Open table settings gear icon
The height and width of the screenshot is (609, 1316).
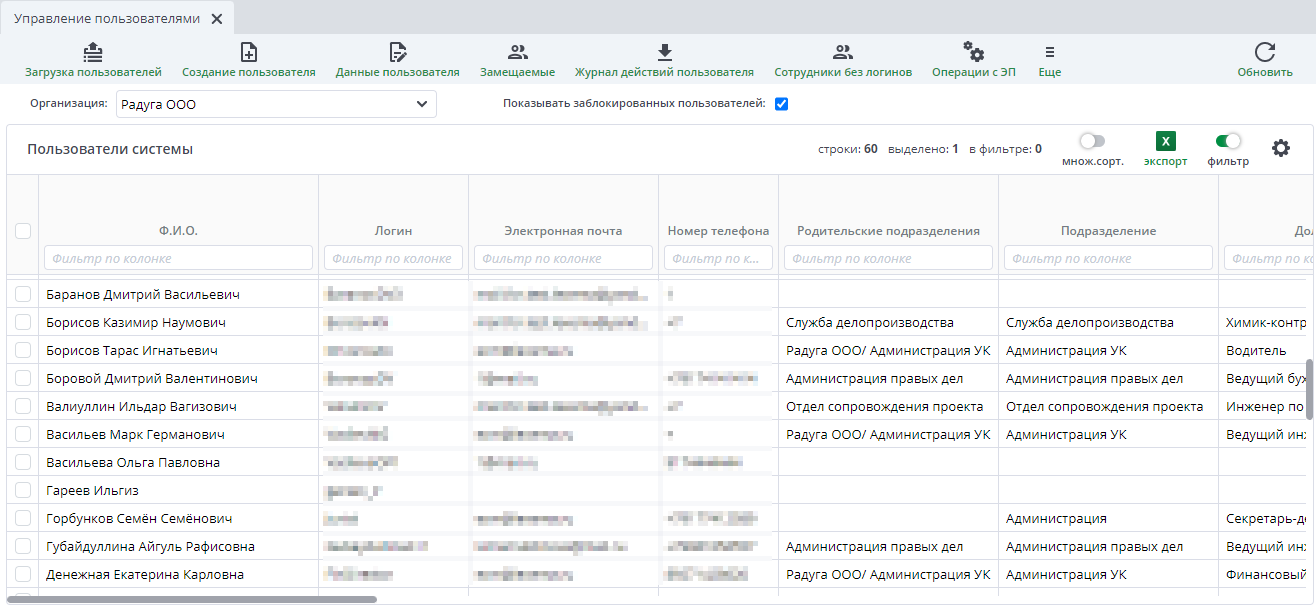(1281, 148)
